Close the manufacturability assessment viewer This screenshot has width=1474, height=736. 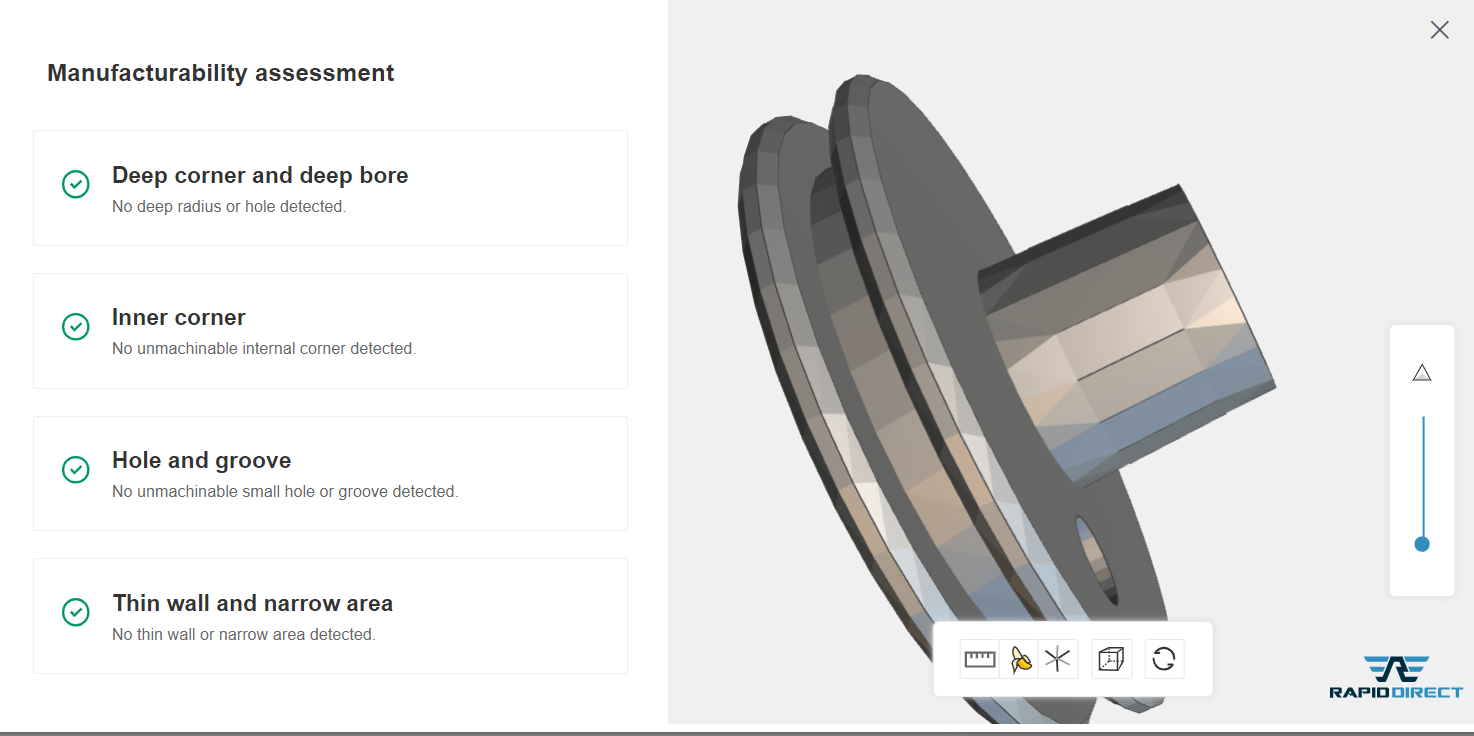(x=1440, y=30)
